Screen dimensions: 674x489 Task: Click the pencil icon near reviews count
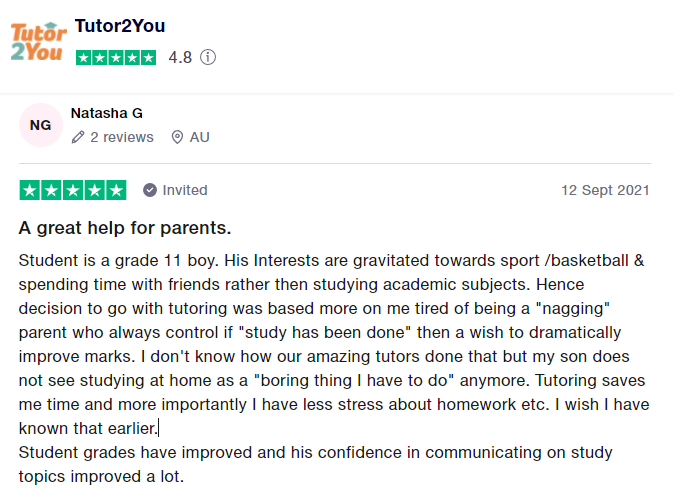pos(78,137)
